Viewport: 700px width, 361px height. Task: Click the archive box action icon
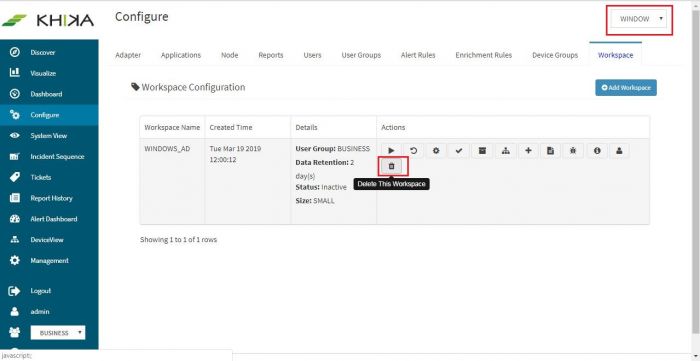482,151
